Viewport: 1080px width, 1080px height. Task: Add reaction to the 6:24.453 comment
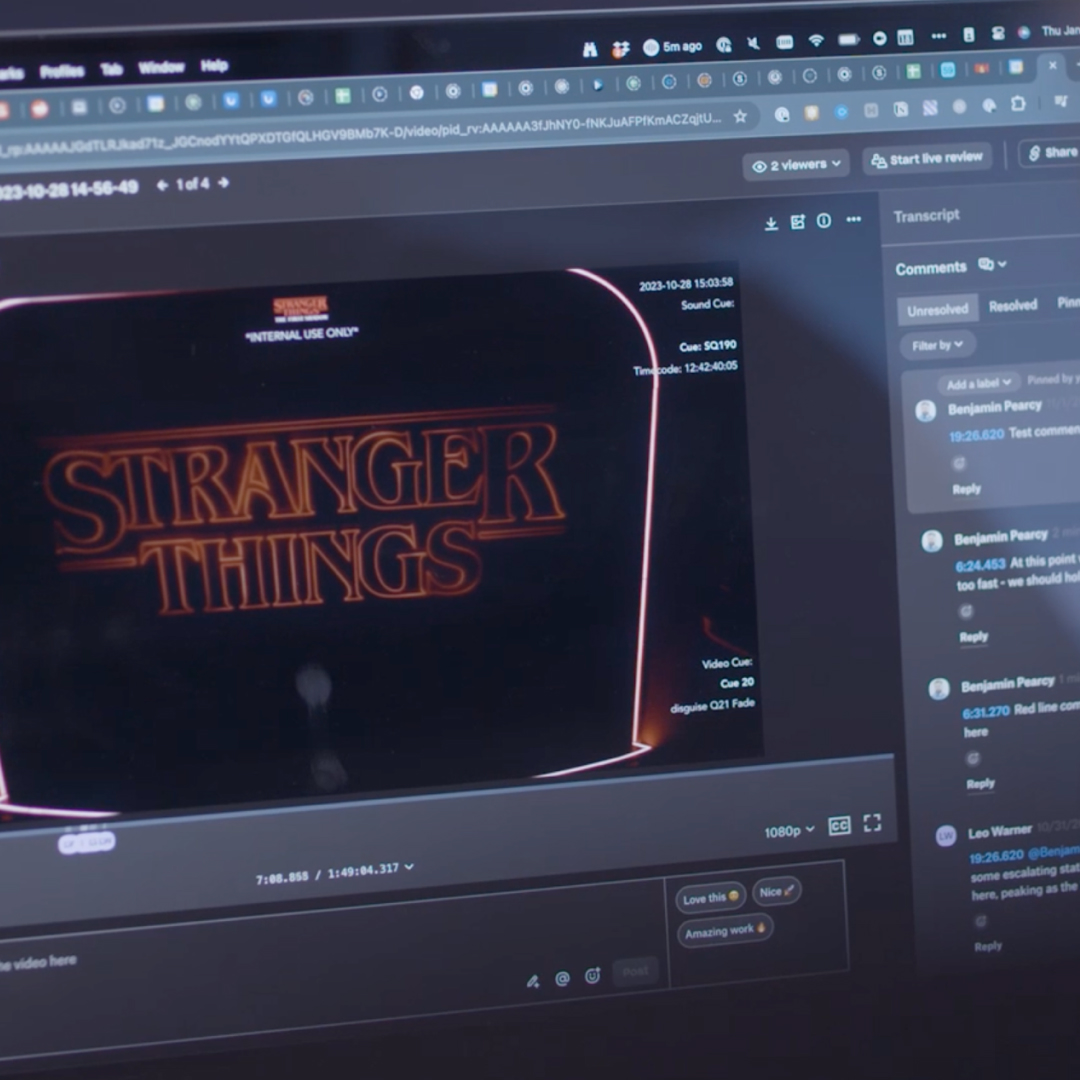966,611
